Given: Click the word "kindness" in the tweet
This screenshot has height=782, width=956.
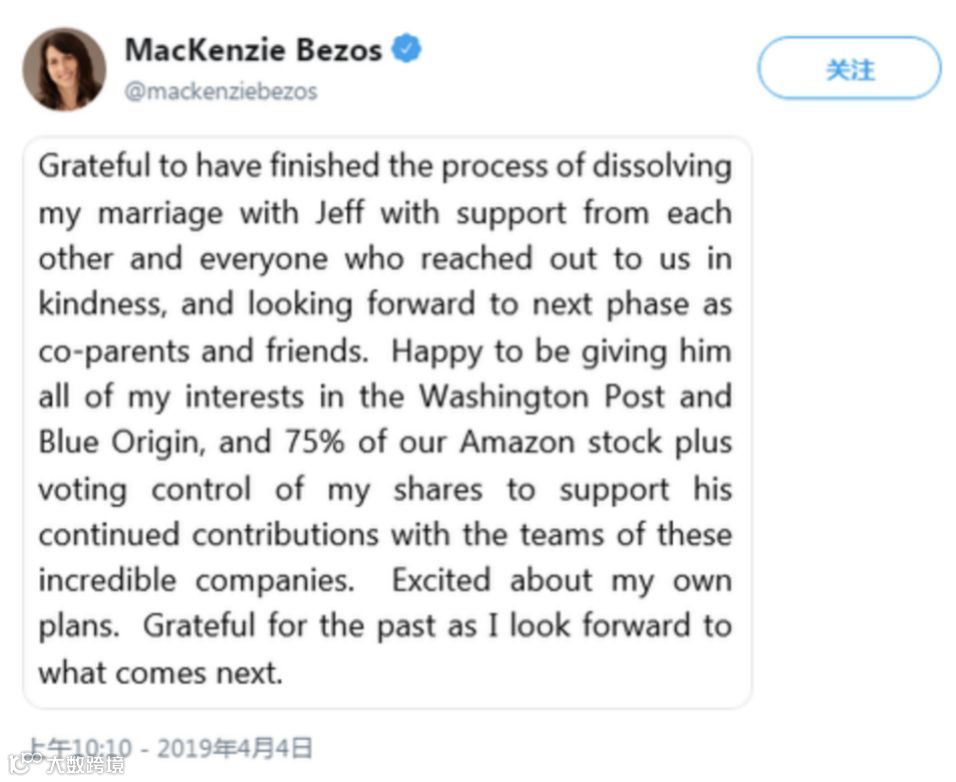Looking at the screenshot, I should tap(103, 305).
